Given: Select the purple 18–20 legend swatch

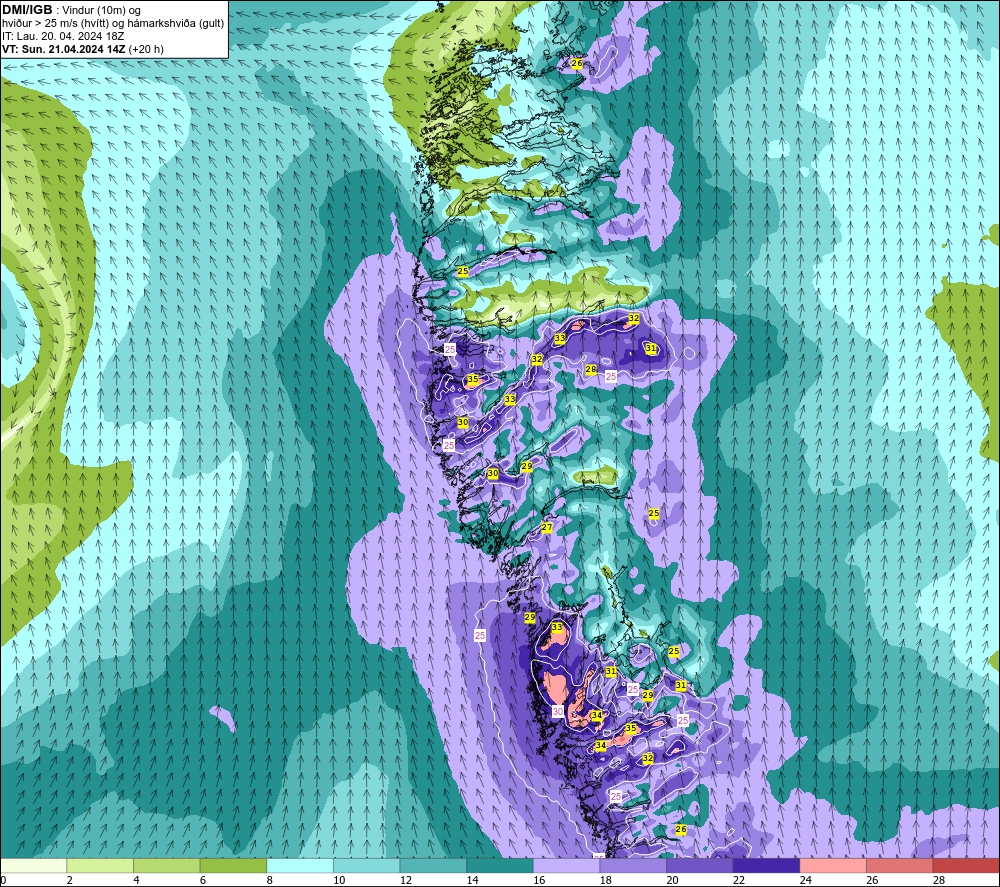Looking at the screenshot, I should [633, 865].
